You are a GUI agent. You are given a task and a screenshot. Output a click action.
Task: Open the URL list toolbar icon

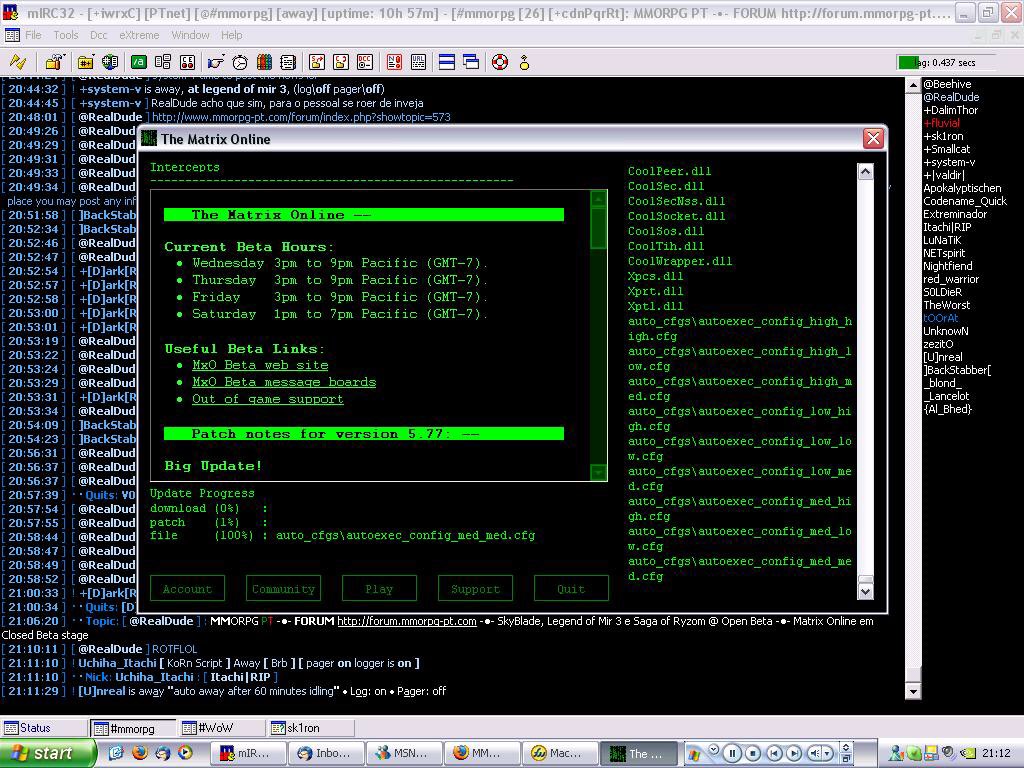click(x=418, y=62)
